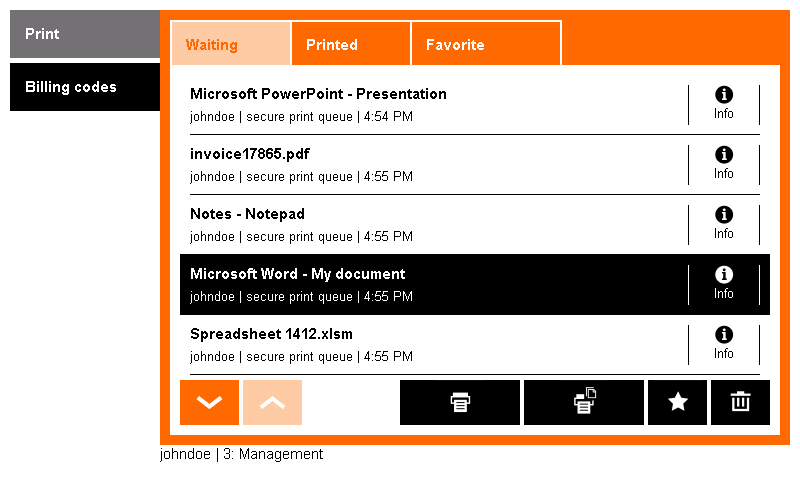The height and width of the screenshot is (480, 800).
Task: Select the Waiting tab
Action: click(231, 44)
